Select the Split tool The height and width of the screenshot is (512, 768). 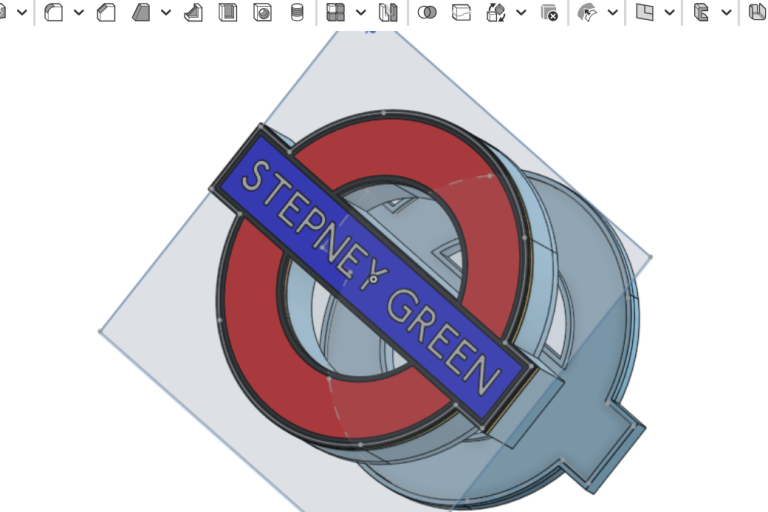point(461,12)
